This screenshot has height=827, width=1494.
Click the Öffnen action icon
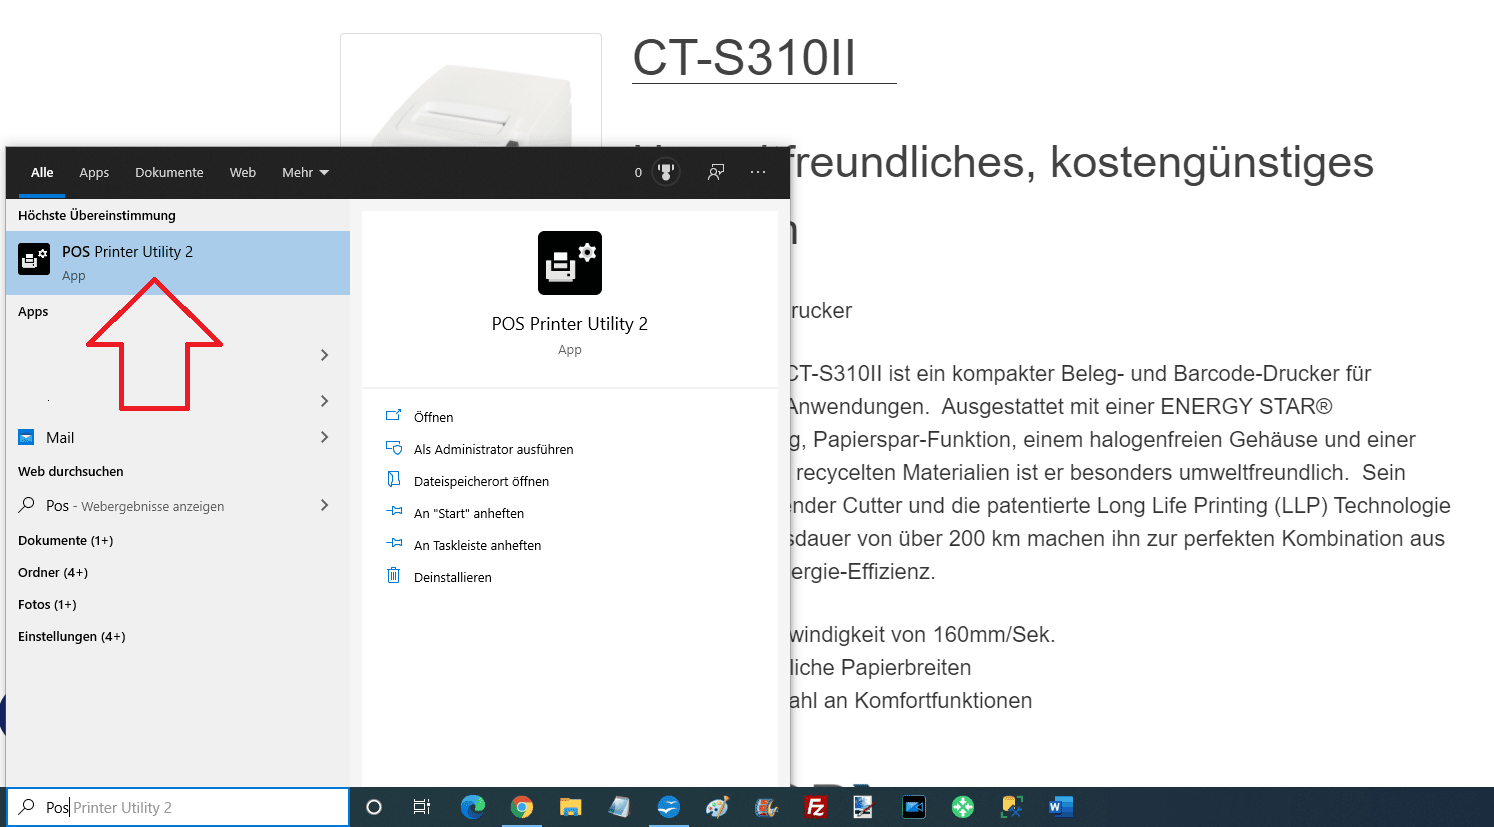(394, 416)
